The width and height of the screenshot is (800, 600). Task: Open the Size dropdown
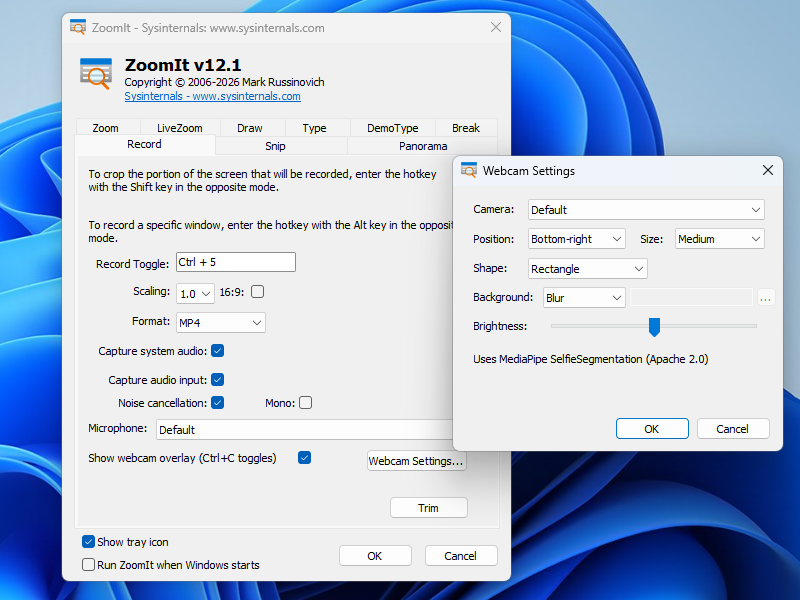(x=720, y=239)
